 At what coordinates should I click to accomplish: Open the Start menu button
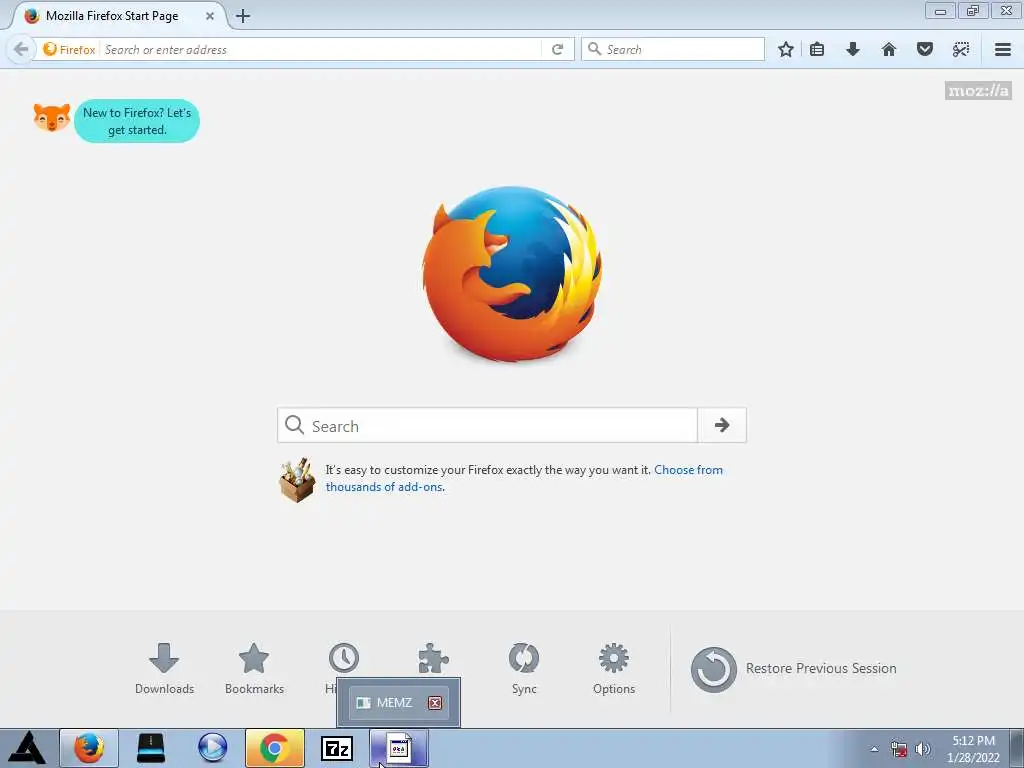(x=27, y=748)
